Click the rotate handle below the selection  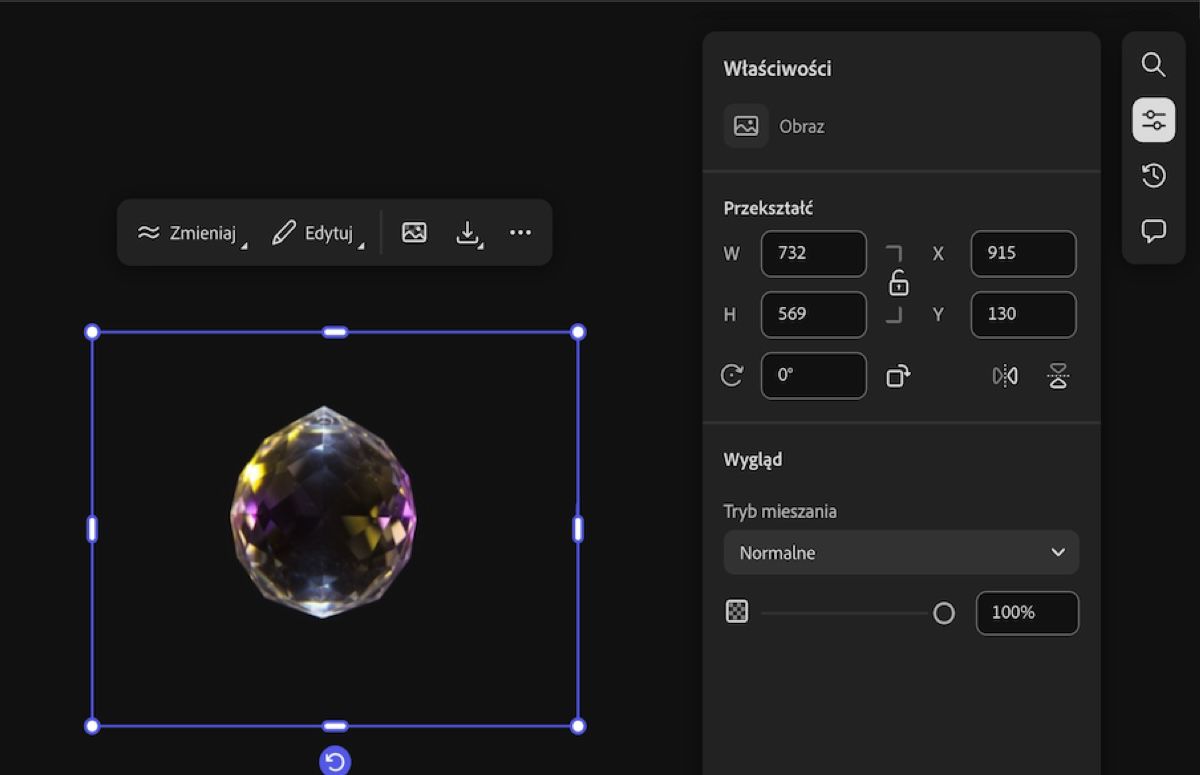click(x=335, y=762)
